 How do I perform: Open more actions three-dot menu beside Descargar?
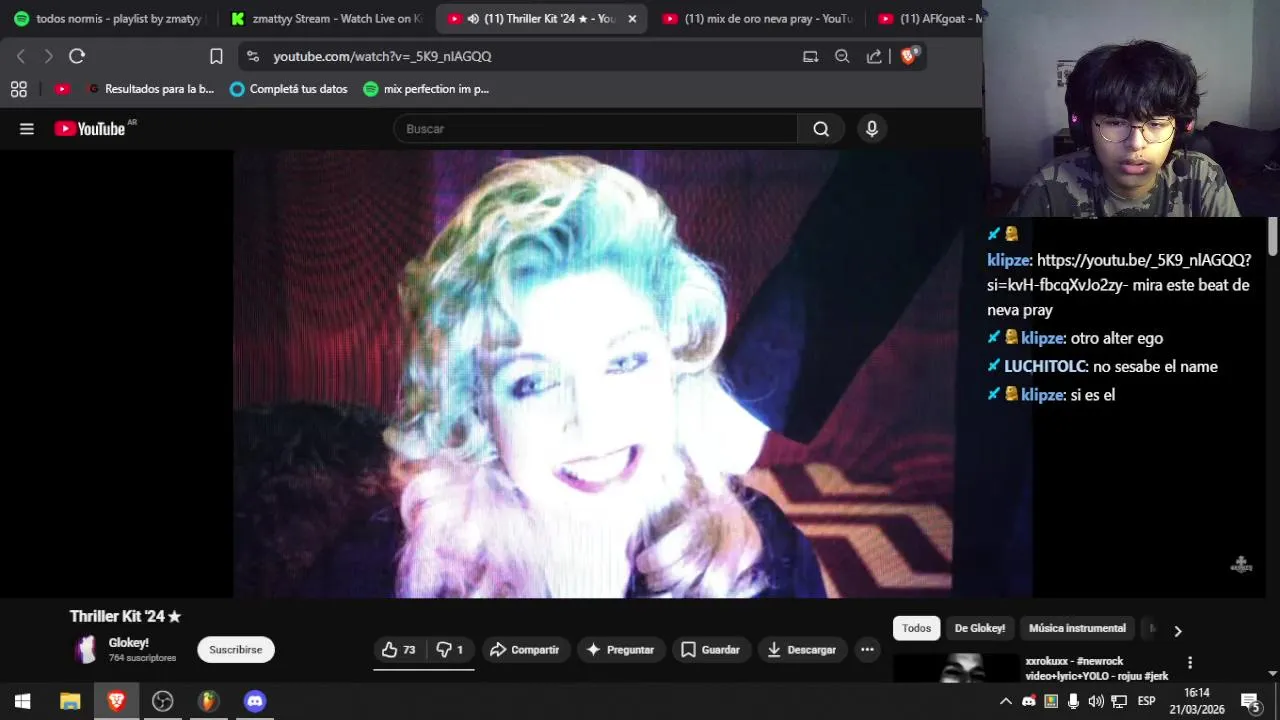(x=867, y=650)
